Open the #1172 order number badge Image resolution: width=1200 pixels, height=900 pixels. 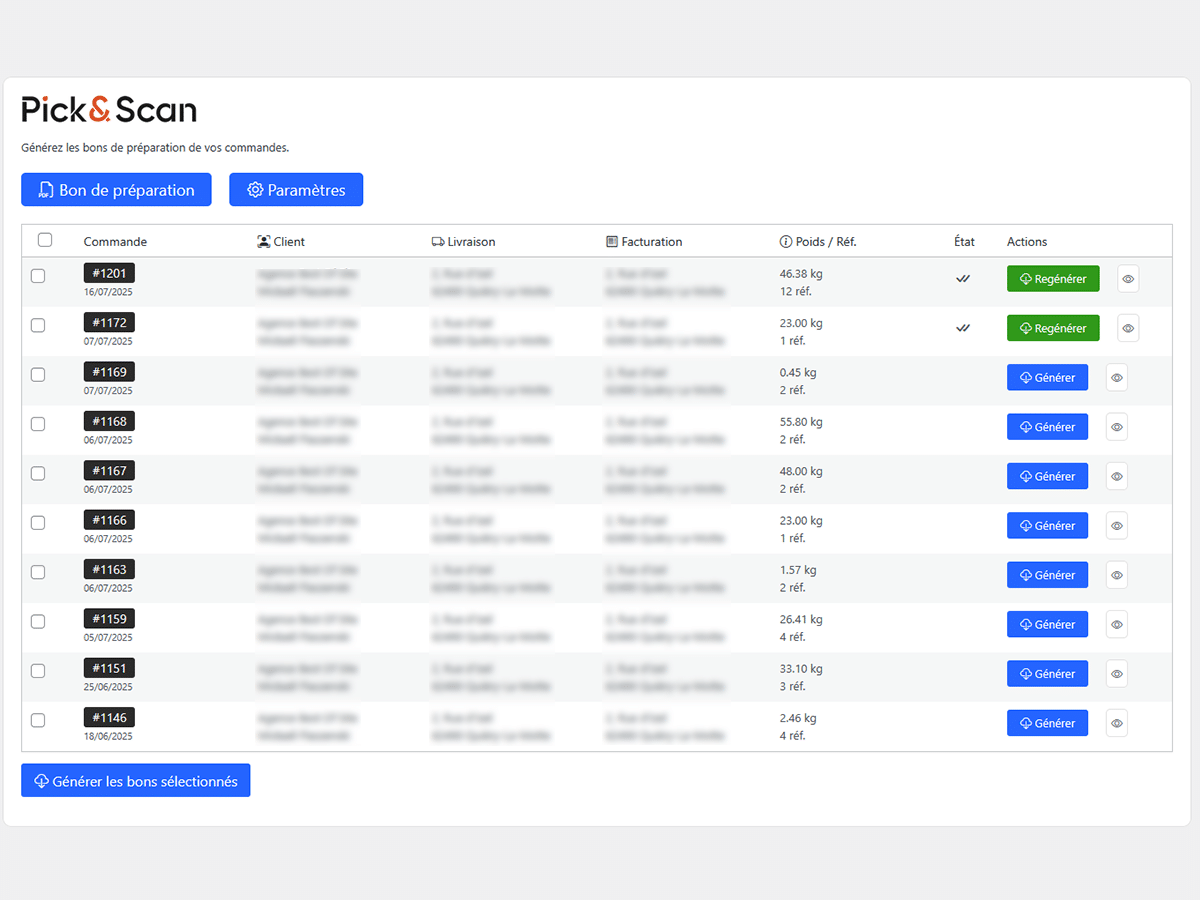(x=109, y=323)
